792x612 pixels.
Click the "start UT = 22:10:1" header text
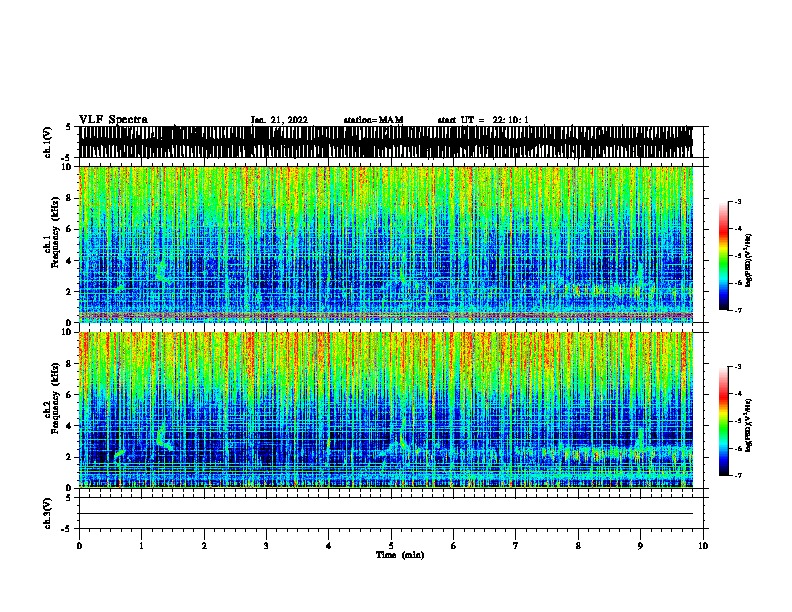coord(483,120)
